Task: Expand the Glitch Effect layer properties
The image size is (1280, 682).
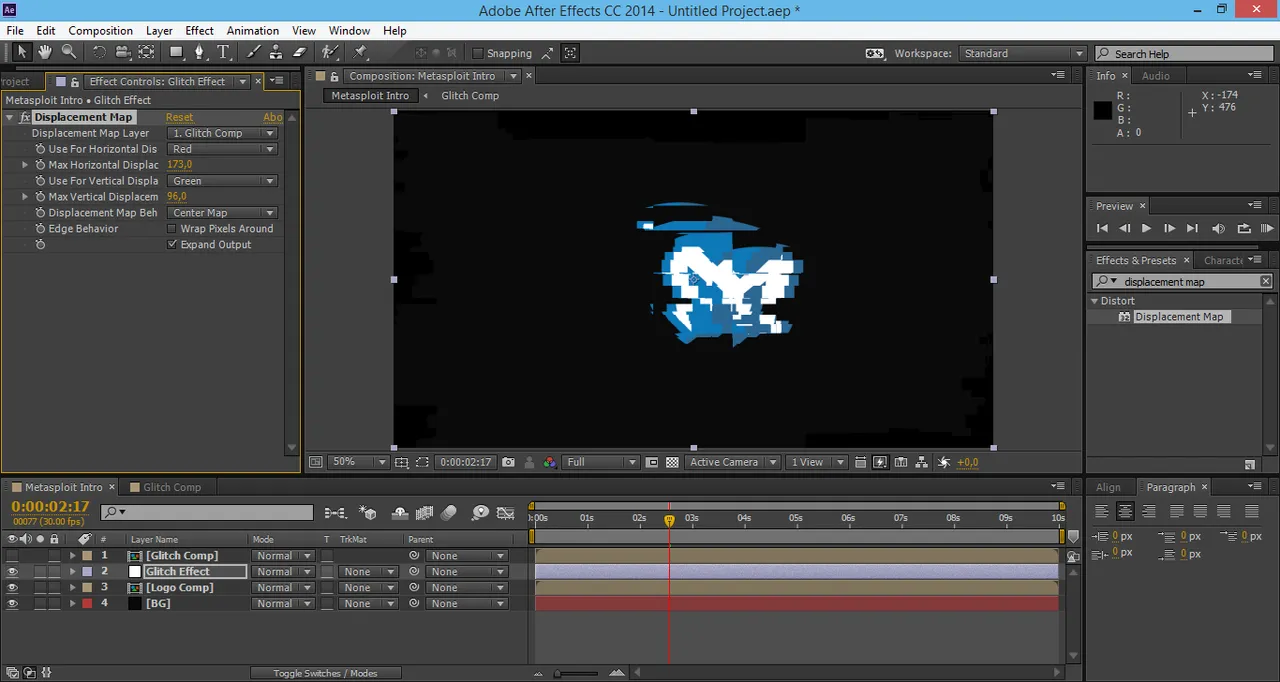Action: [x=72, y=572]
